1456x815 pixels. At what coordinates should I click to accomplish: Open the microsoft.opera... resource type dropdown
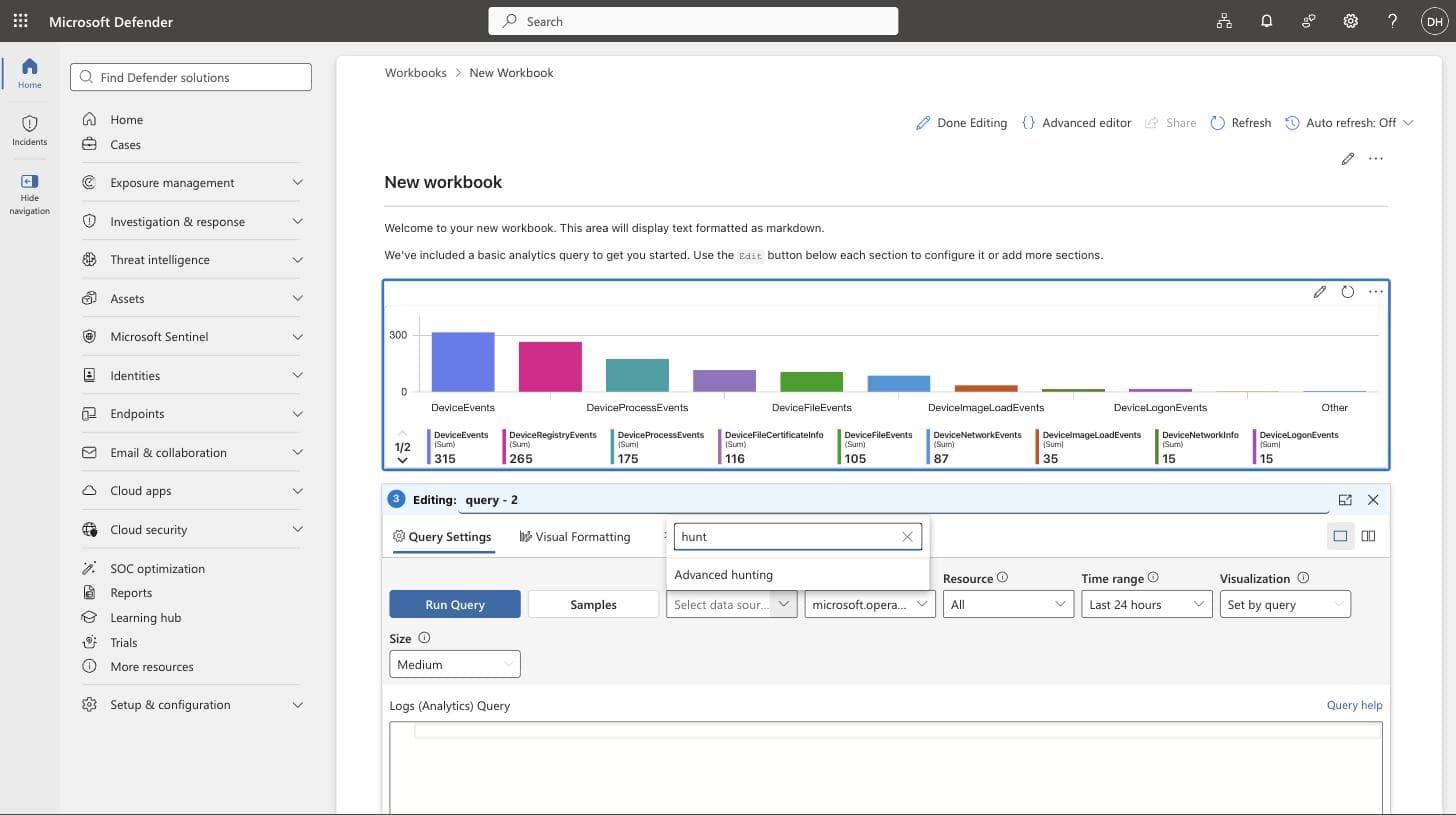[x=869, y=604]
